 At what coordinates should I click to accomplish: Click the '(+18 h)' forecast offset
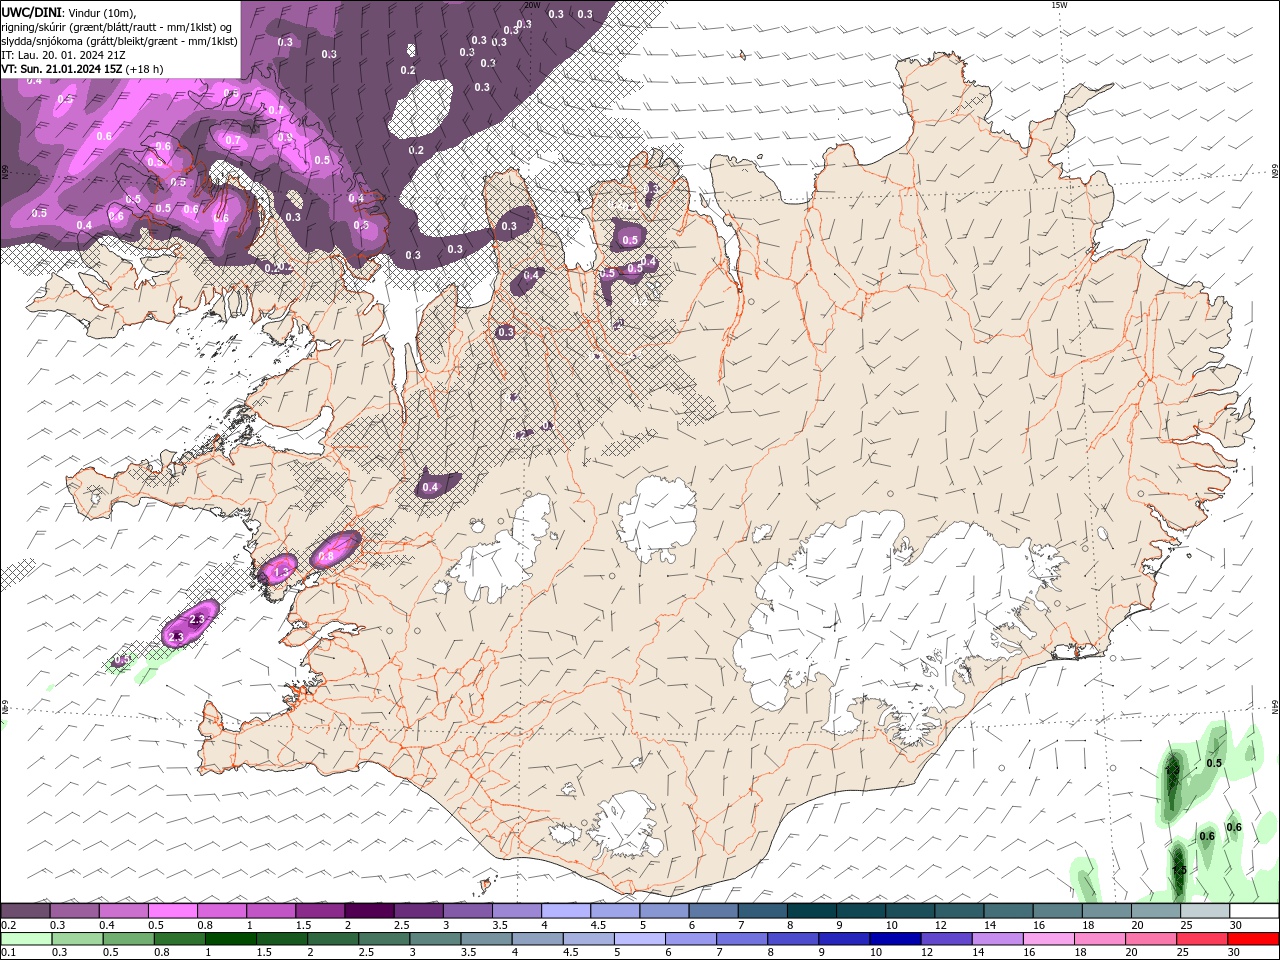point(144,69)
